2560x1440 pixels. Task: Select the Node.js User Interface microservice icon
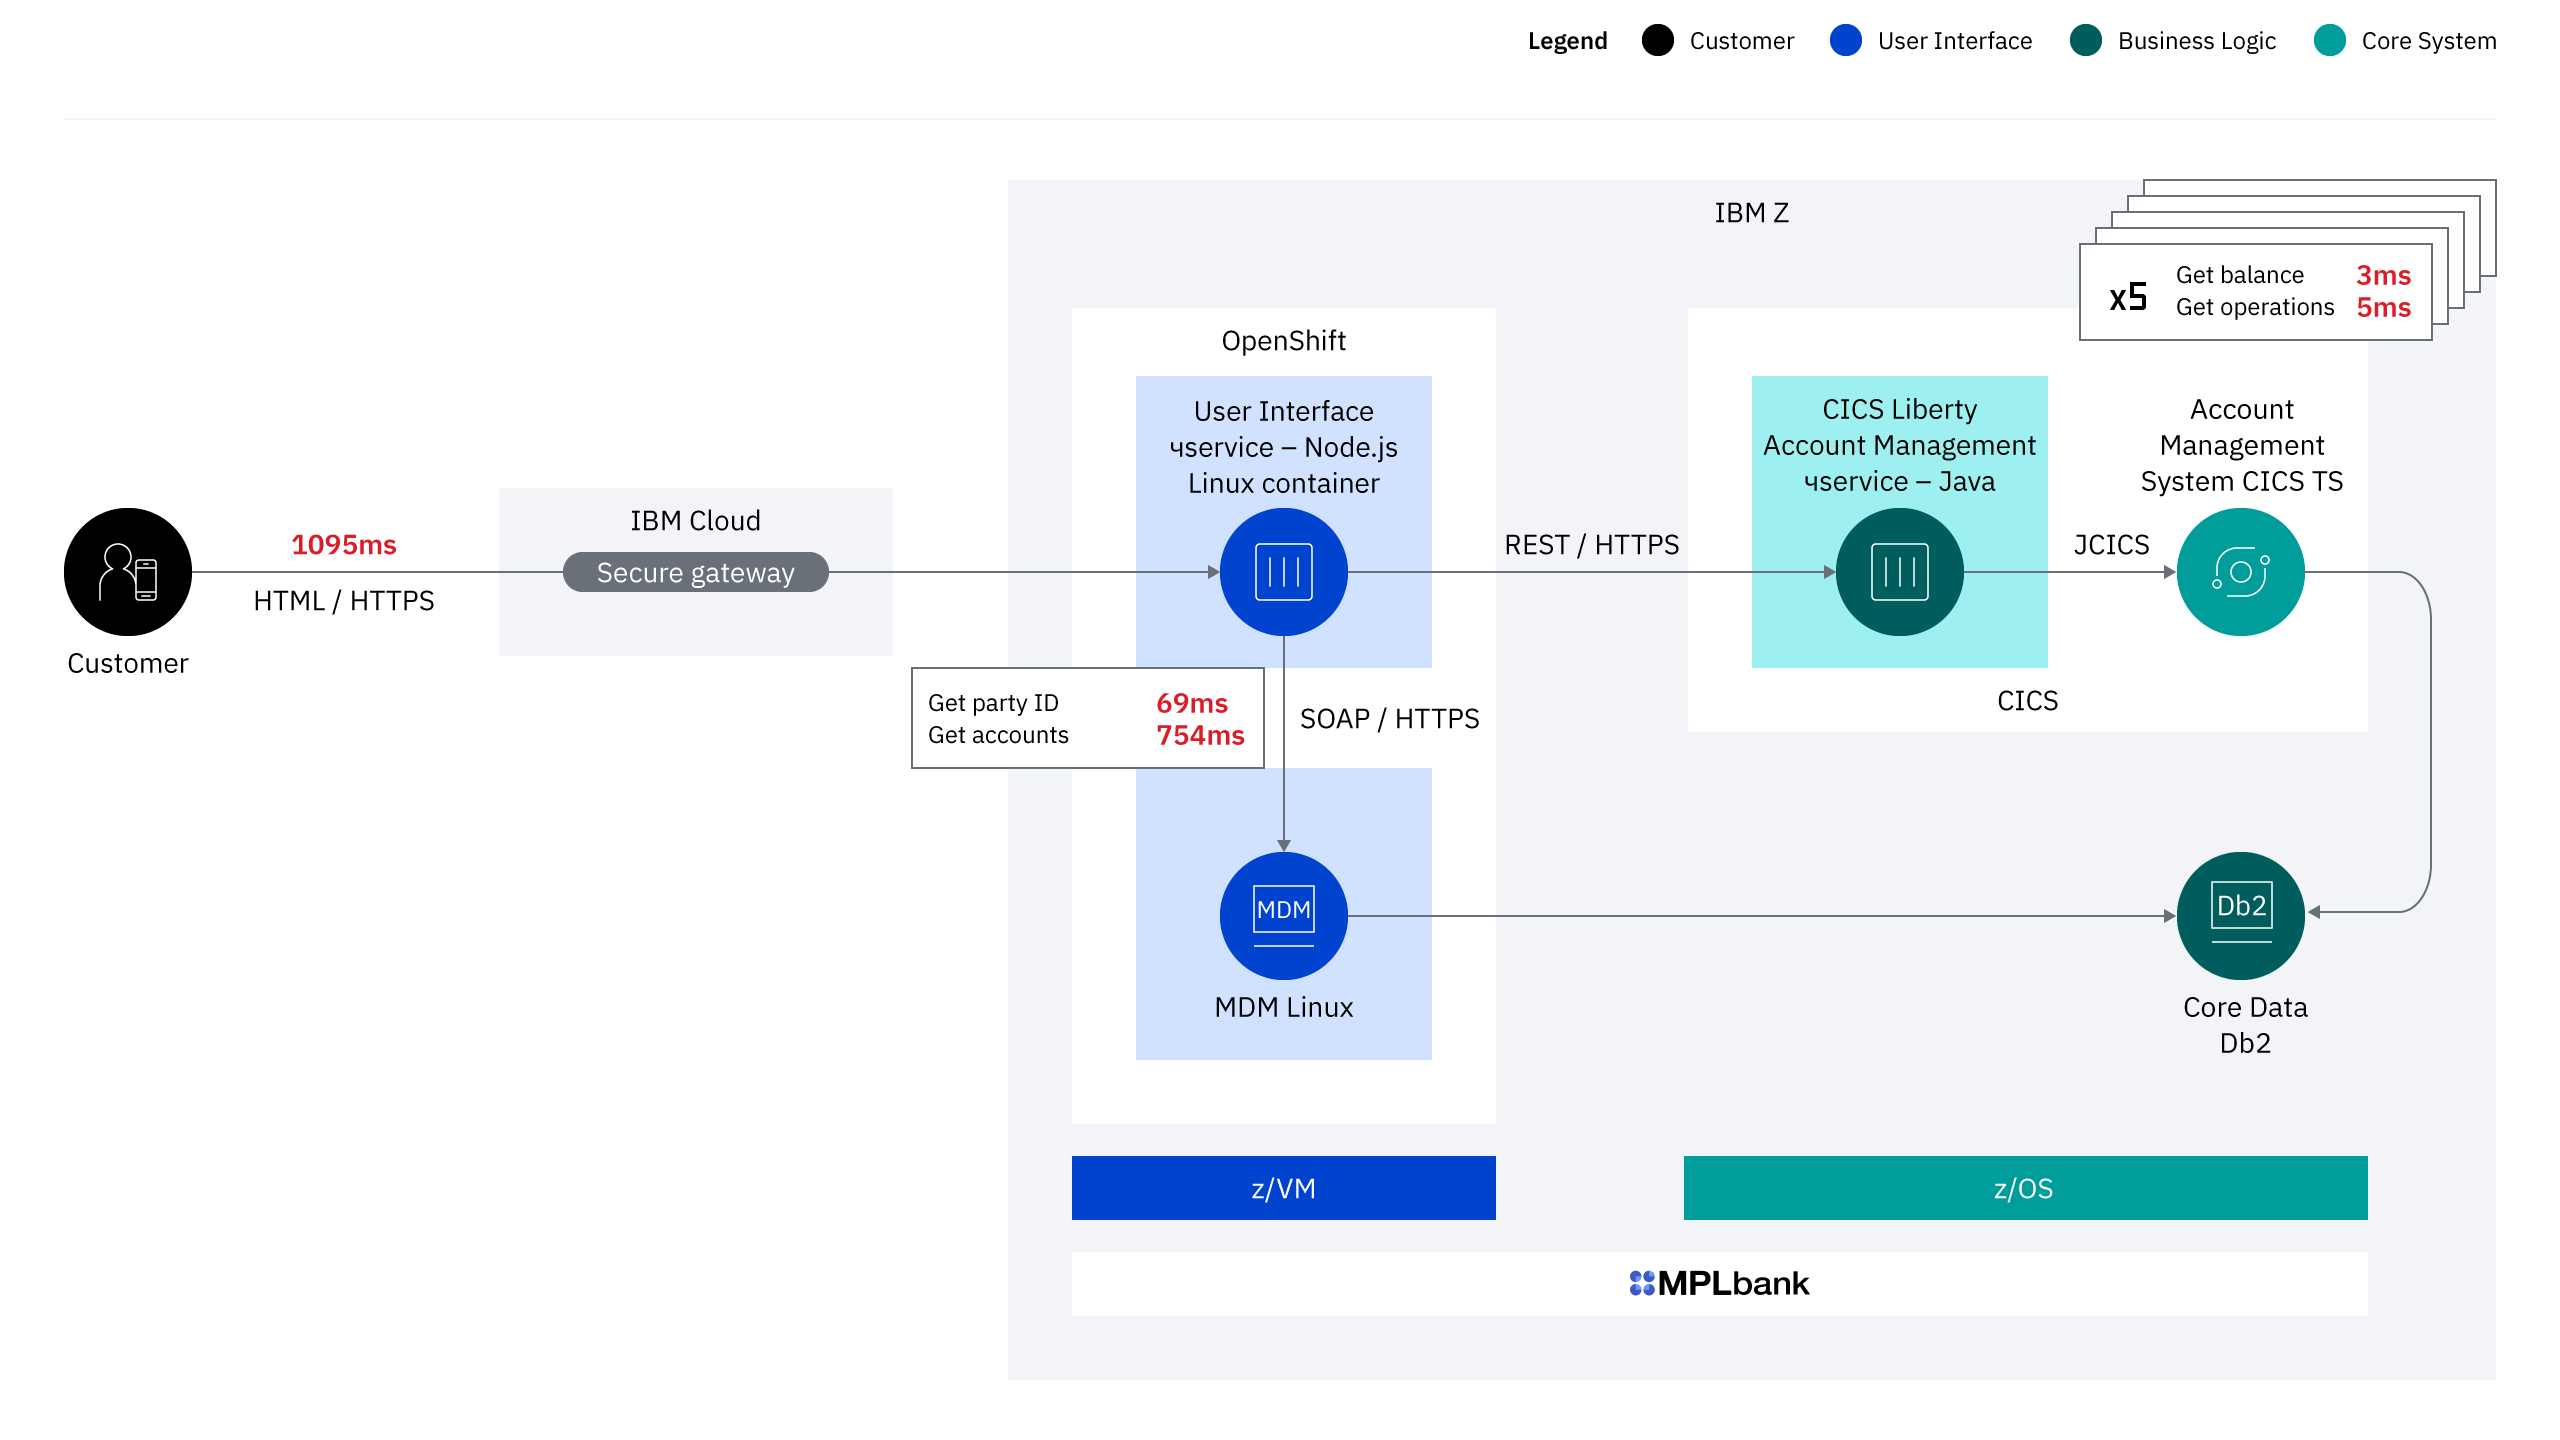coord(1283,572)
